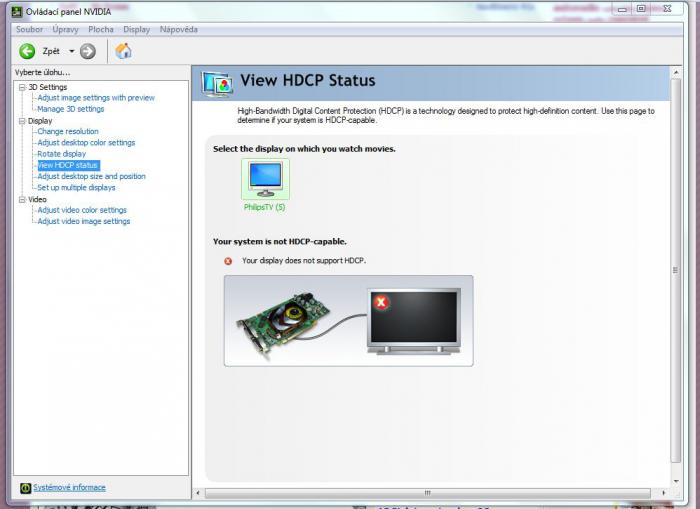Select Change resolution in the task tree

(x=68, y=131)
